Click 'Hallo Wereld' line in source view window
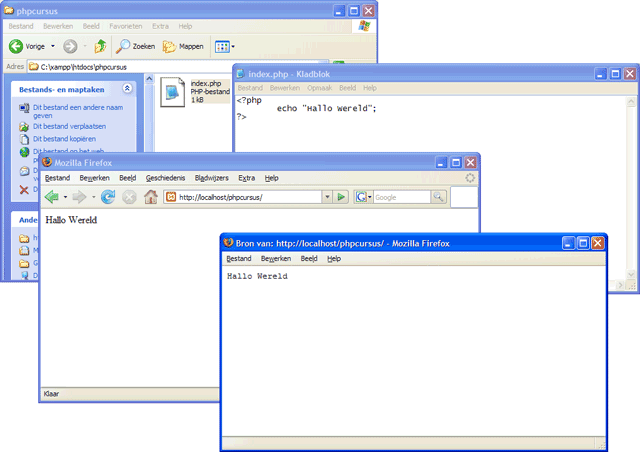 pos(257,276)
